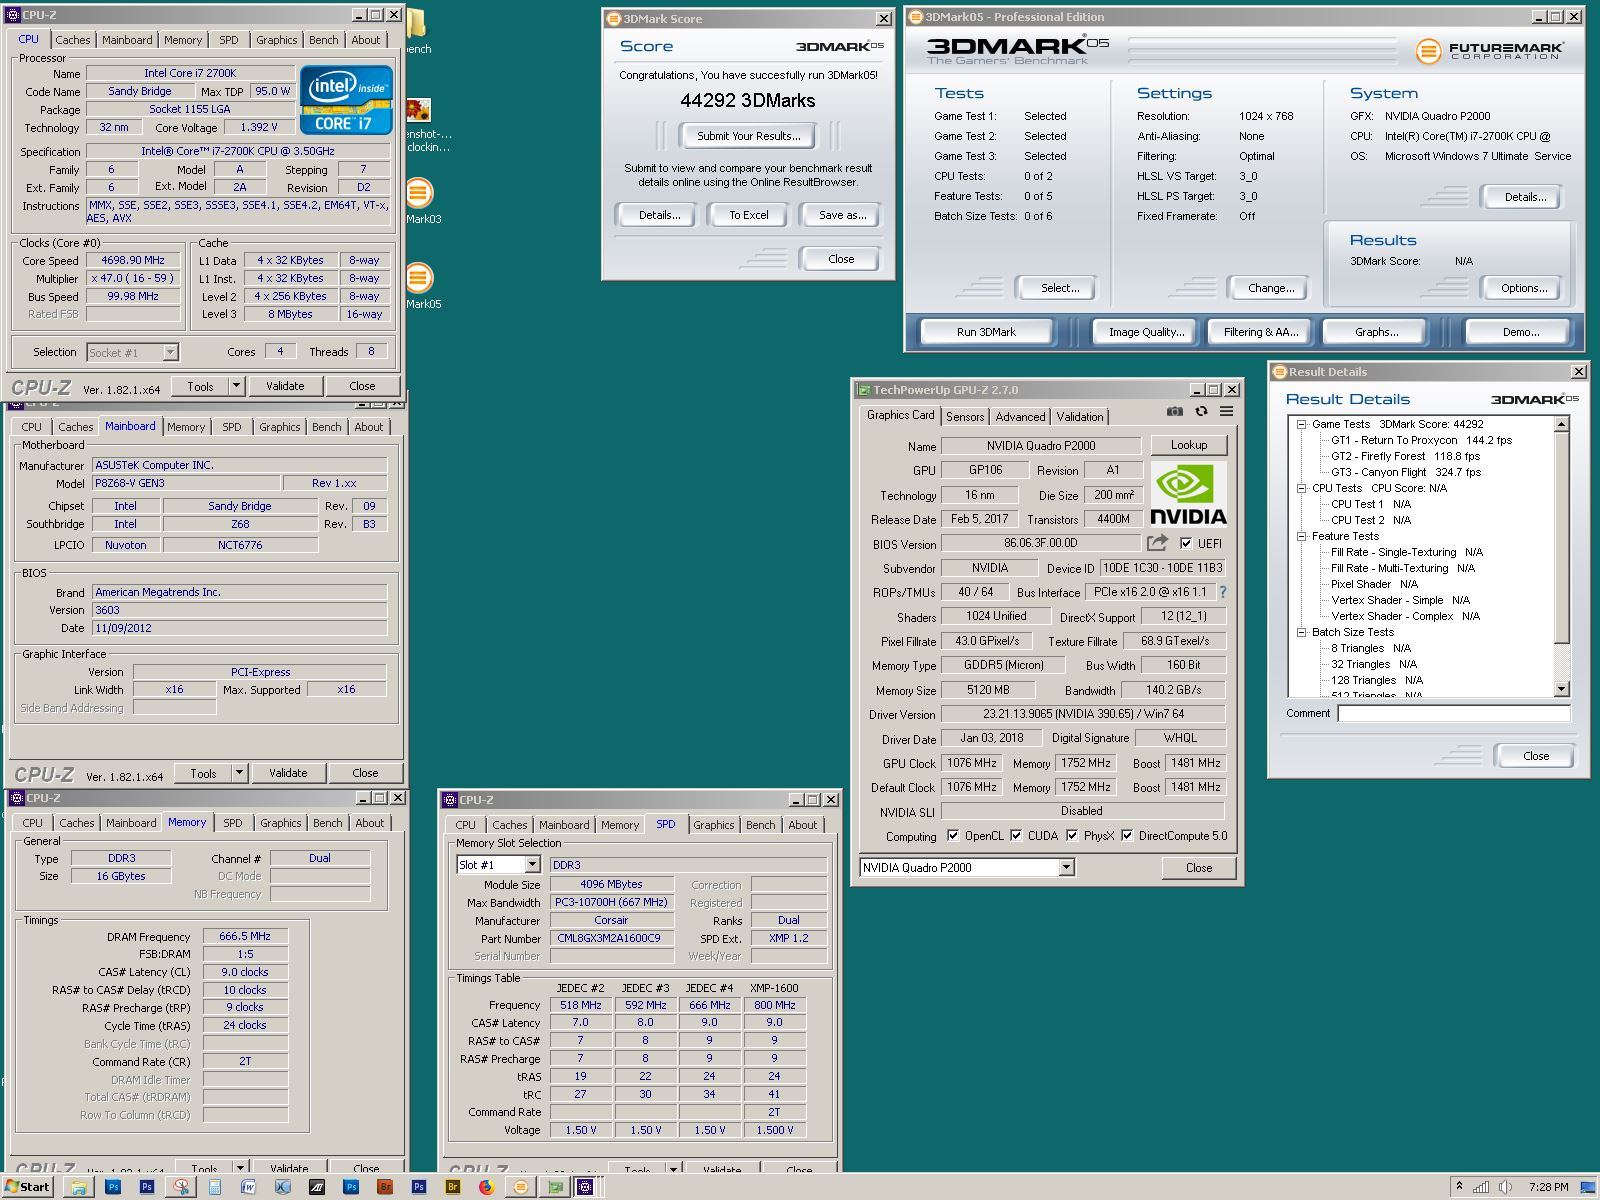The image size is (1600, 1200).
Task: Click the GPU-Z refresh icon
Action: click(x=1201, y=411)
